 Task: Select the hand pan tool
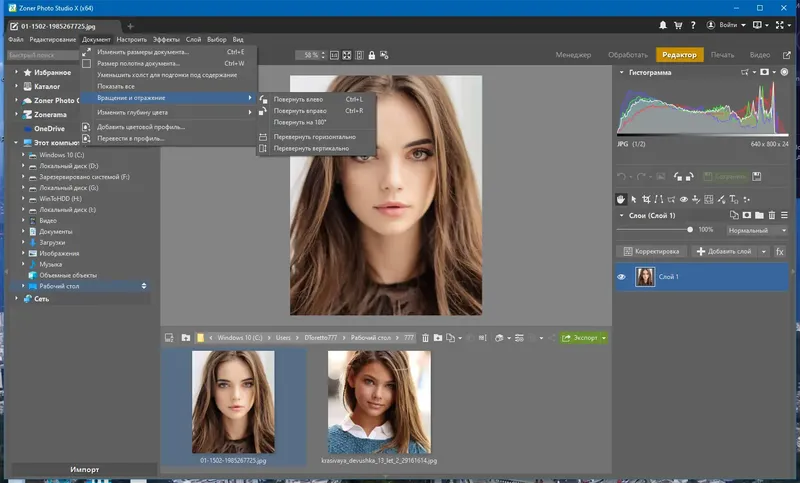coord(621,200)
